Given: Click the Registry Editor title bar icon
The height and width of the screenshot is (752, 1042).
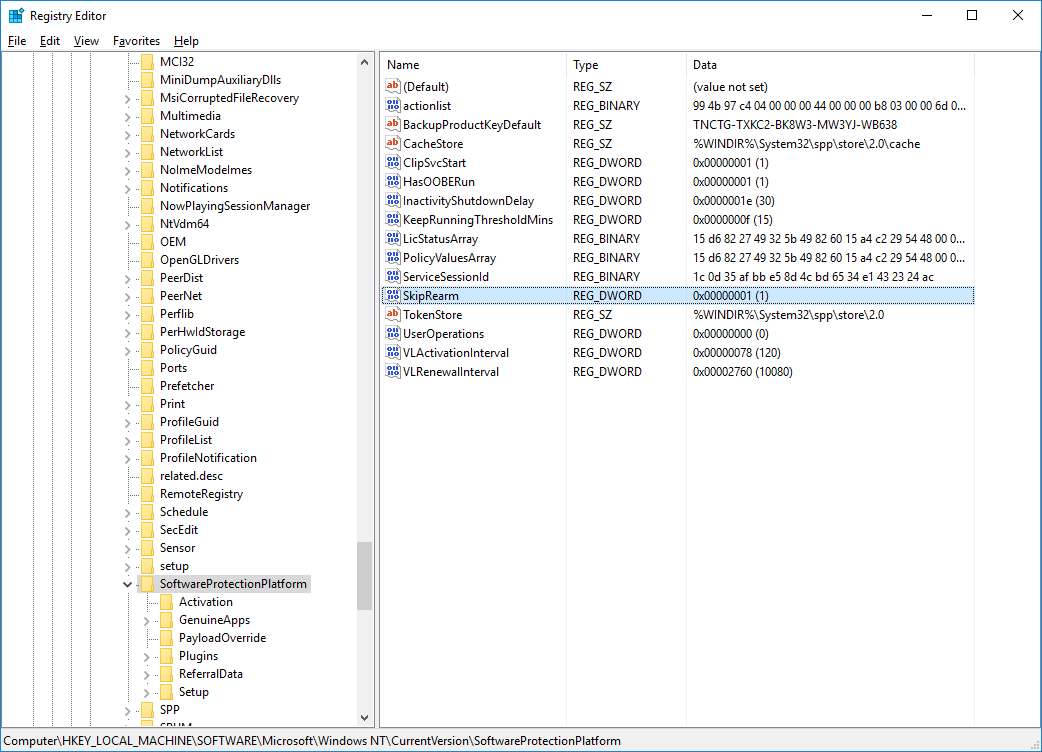Looking at the screenshot, I should tap(16, 15).
